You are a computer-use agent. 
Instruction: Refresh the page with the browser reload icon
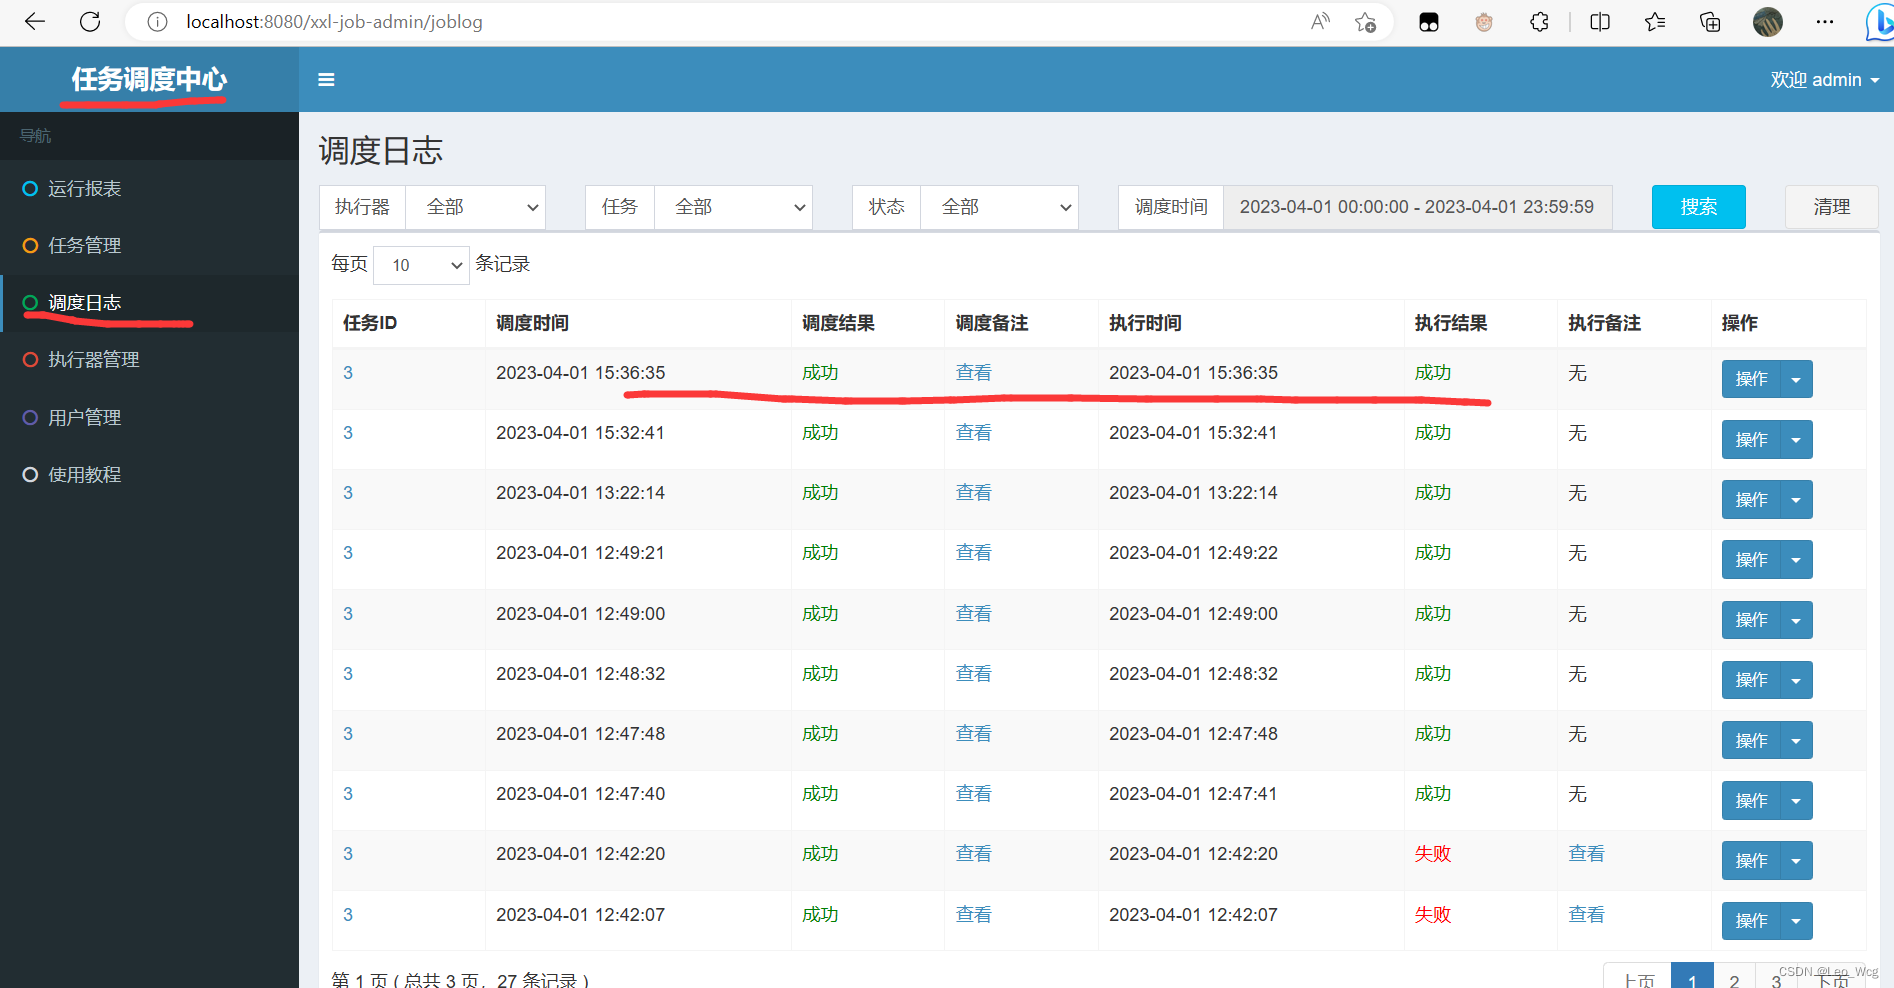[90, 21]
